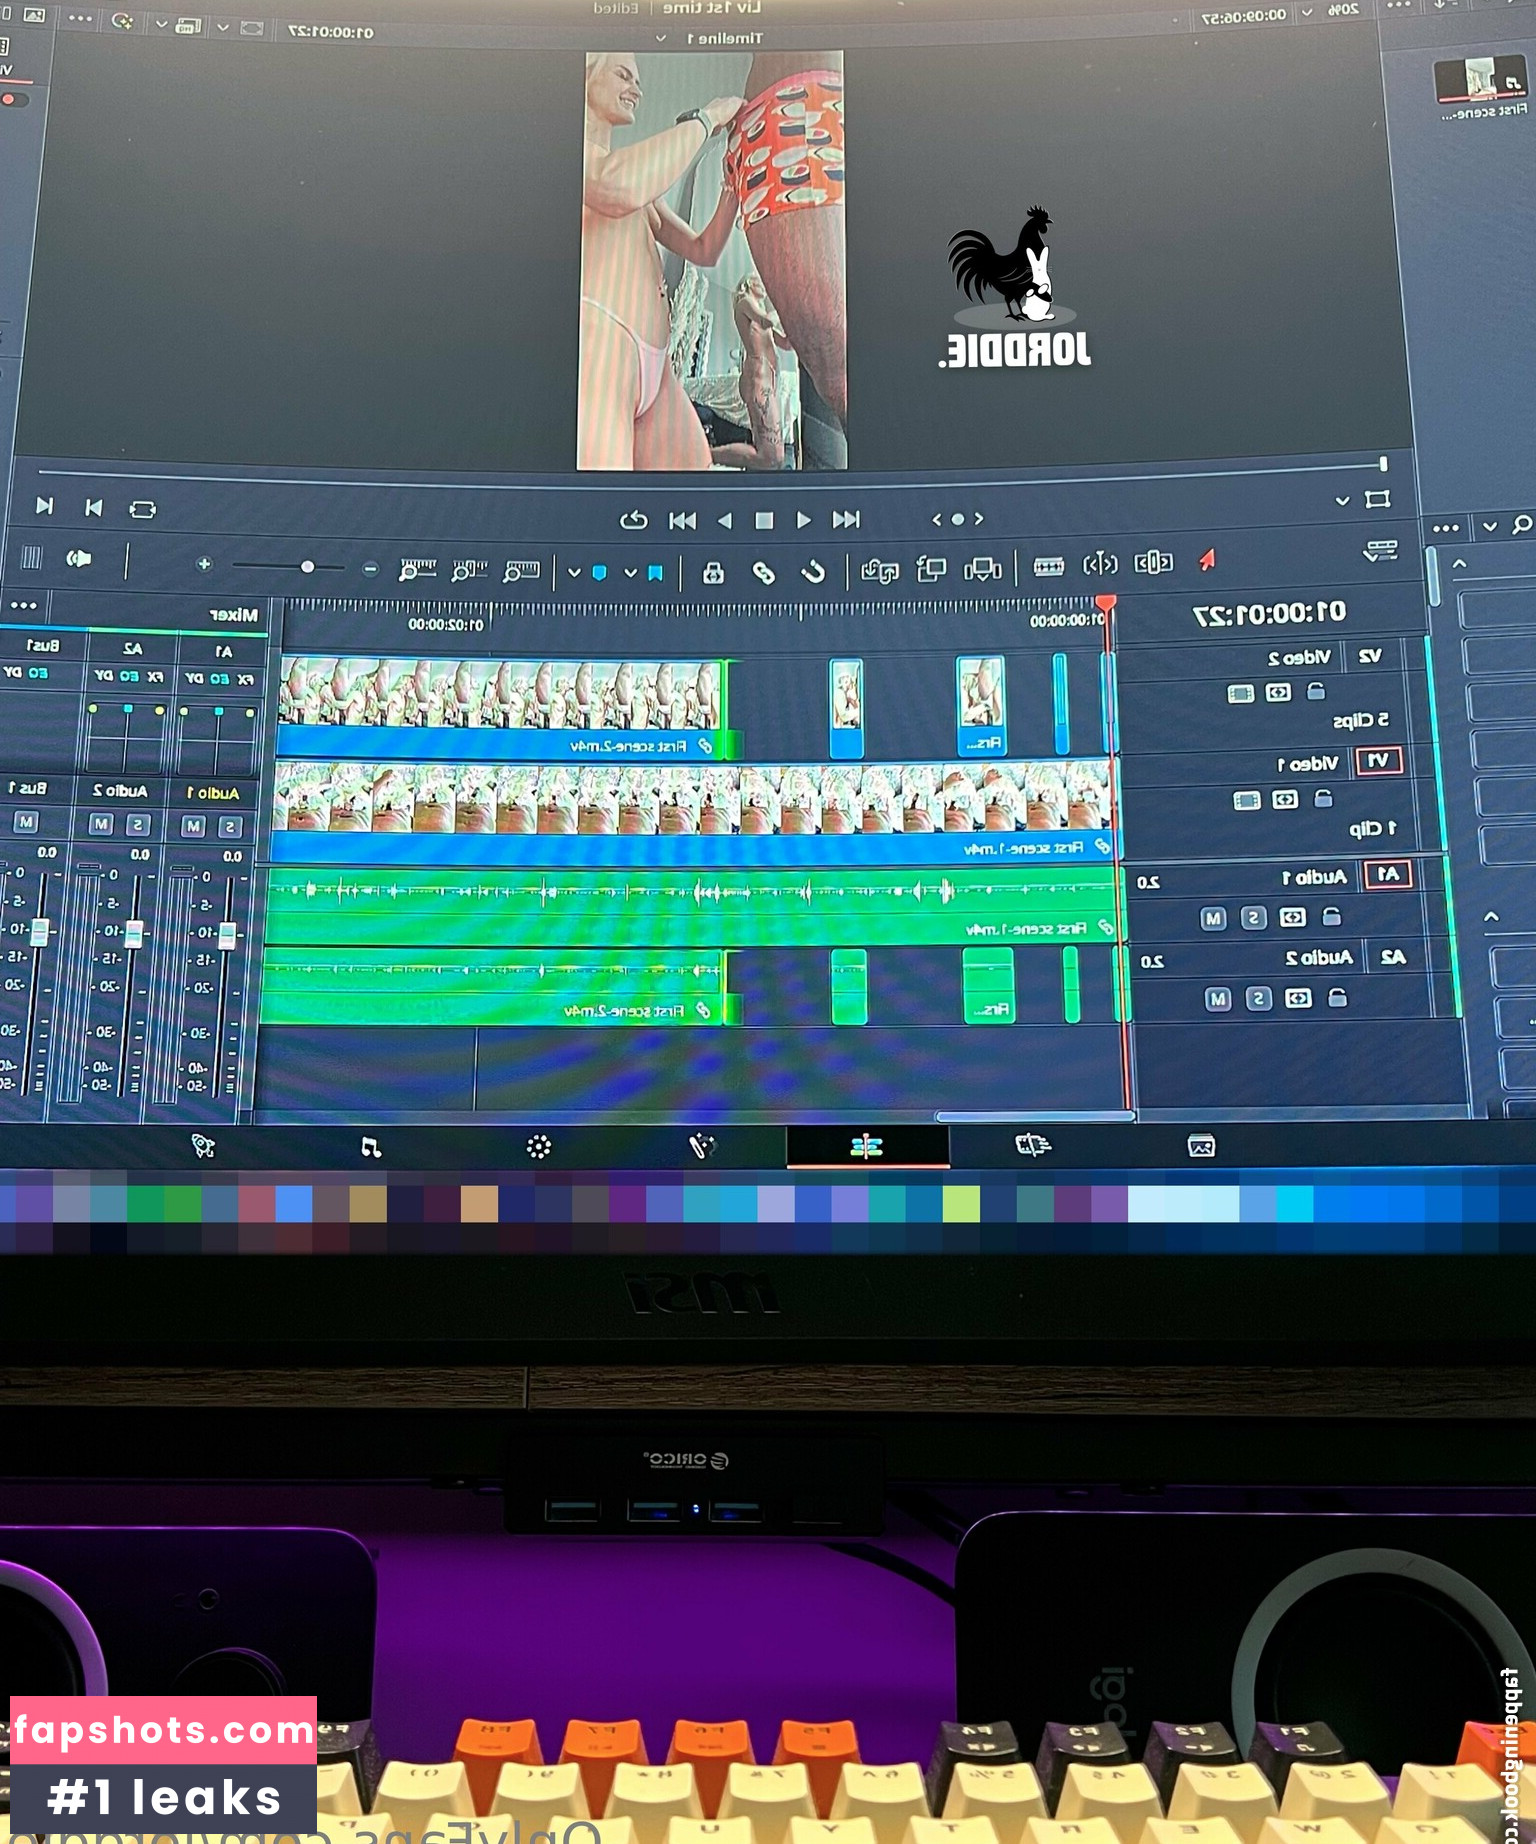Toggle the Snapping magnet icon
This screenshot has height=1844, width=1536.
click(813, 572)
